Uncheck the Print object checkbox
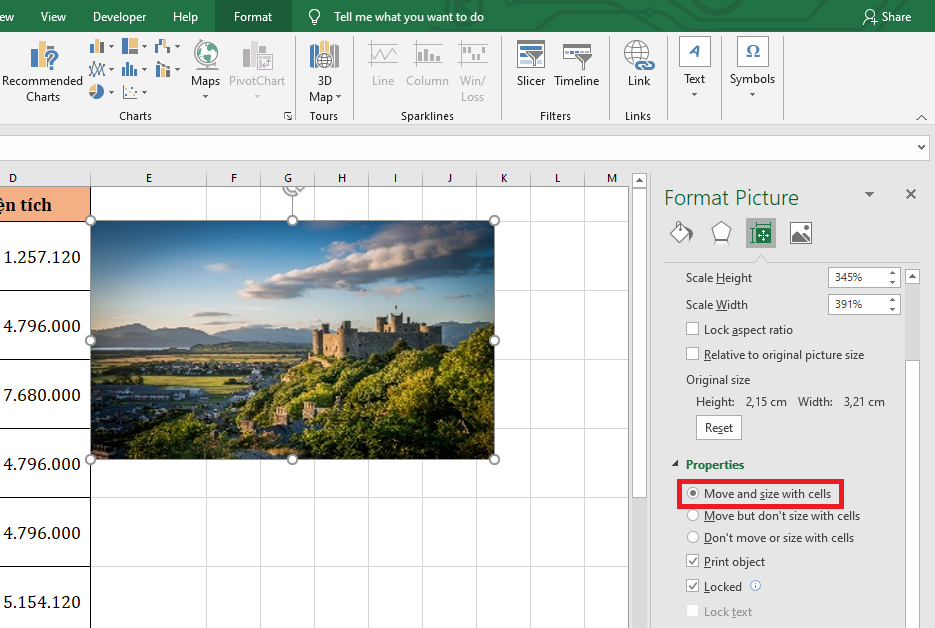 [x=693, y=562]
